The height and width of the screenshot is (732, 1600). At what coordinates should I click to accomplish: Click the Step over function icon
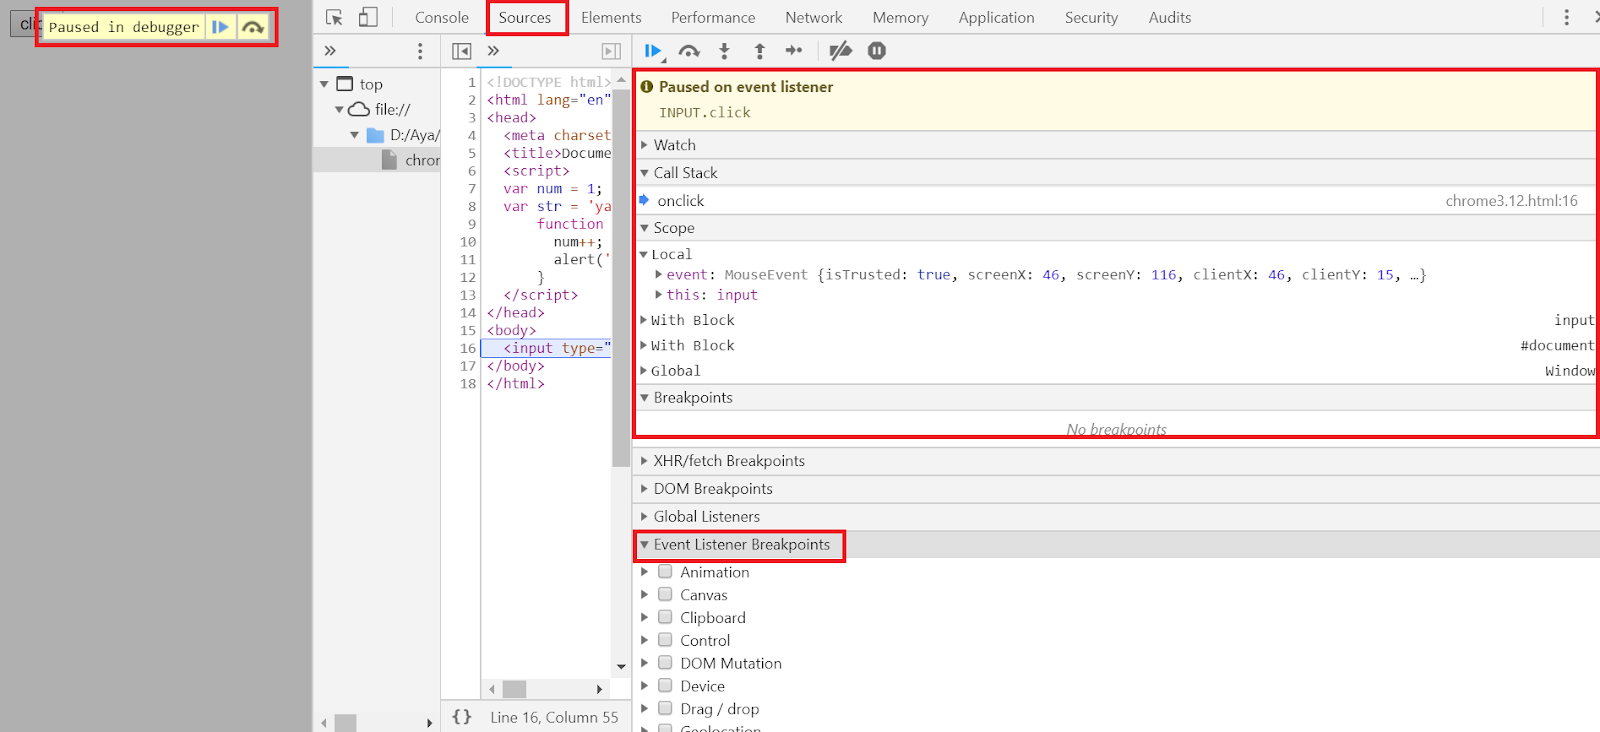689,51
